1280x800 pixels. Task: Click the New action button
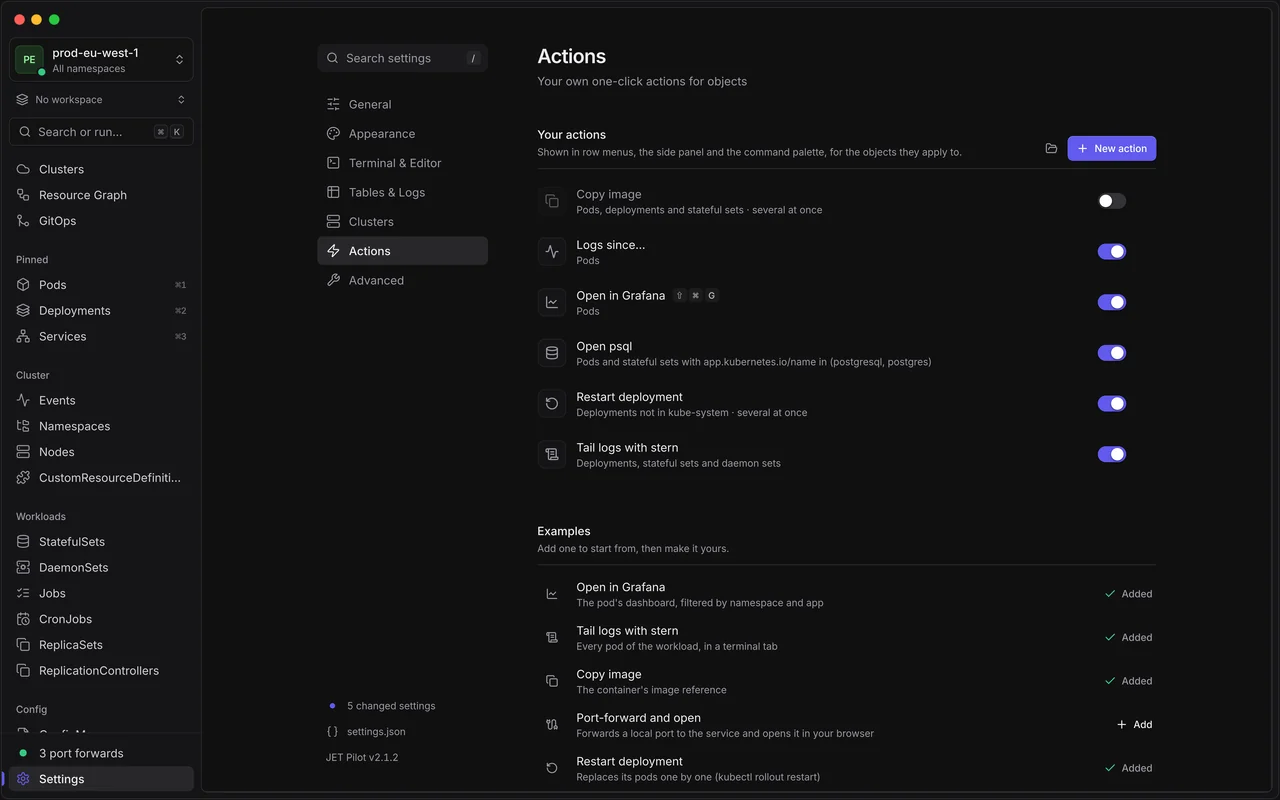tap(1112, 148)
